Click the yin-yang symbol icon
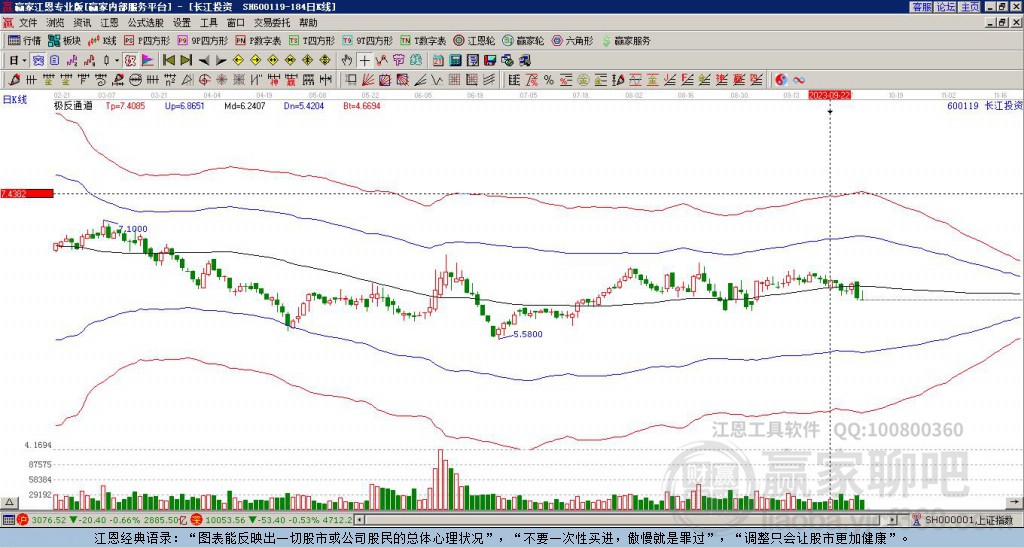Screen dimensions: 1024x548 coord(781,80)
